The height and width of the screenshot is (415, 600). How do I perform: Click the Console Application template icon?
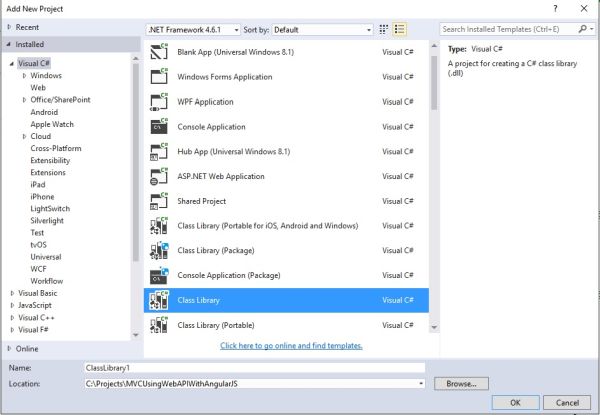[159, 127]
